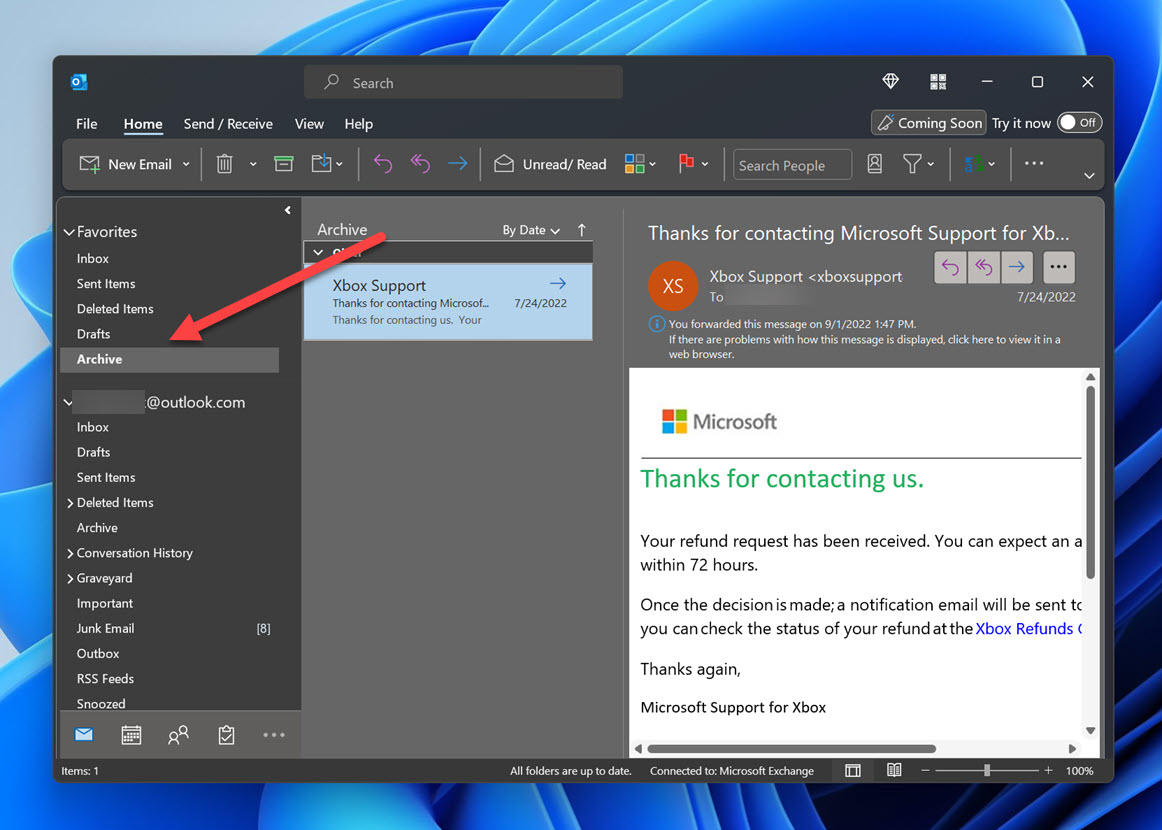Click the ribbon more commands ellipsis
This screenshot has width=1162, height=830.
point(1034,164)
